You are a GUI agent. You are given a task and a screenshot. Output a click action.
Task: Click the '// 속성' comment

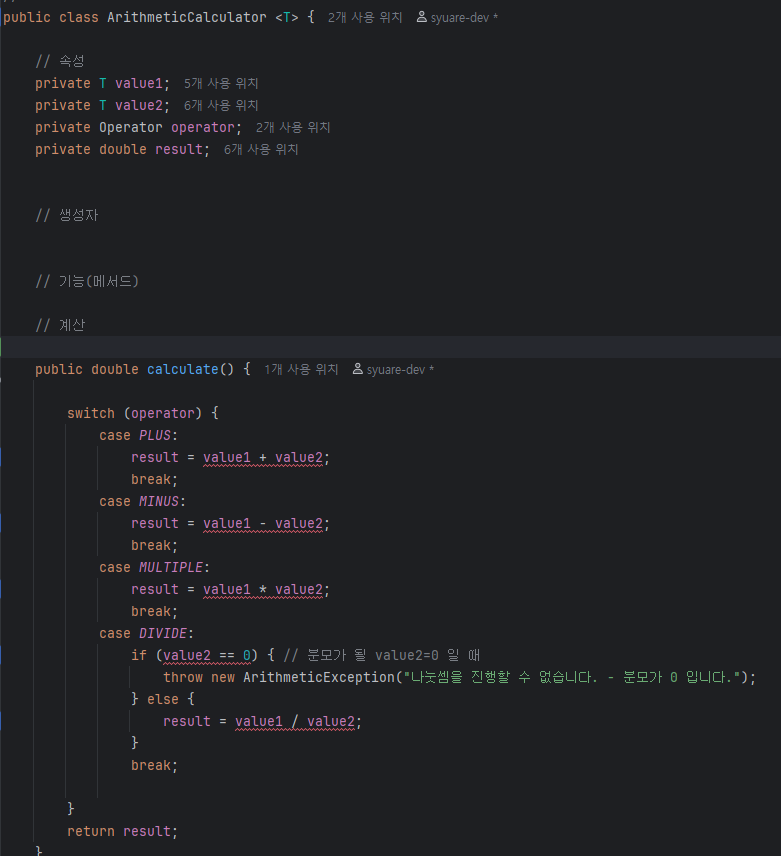[x=60, y=61]
